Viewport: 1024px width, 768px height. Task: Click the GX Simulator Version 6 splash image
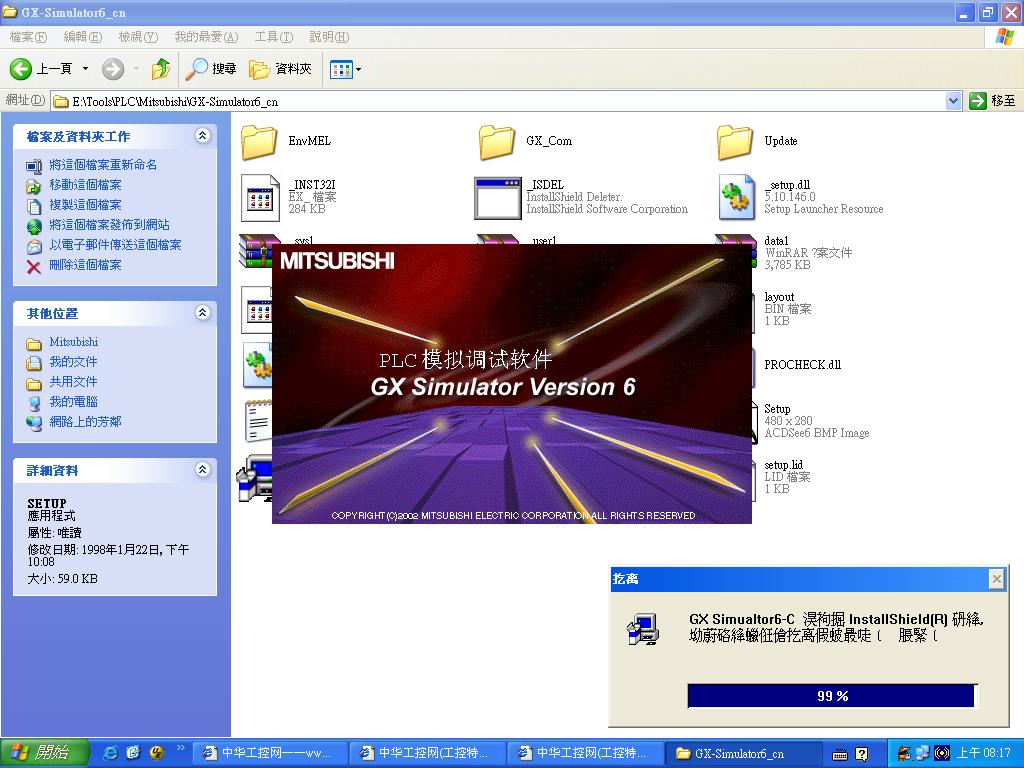pos(512,384)
